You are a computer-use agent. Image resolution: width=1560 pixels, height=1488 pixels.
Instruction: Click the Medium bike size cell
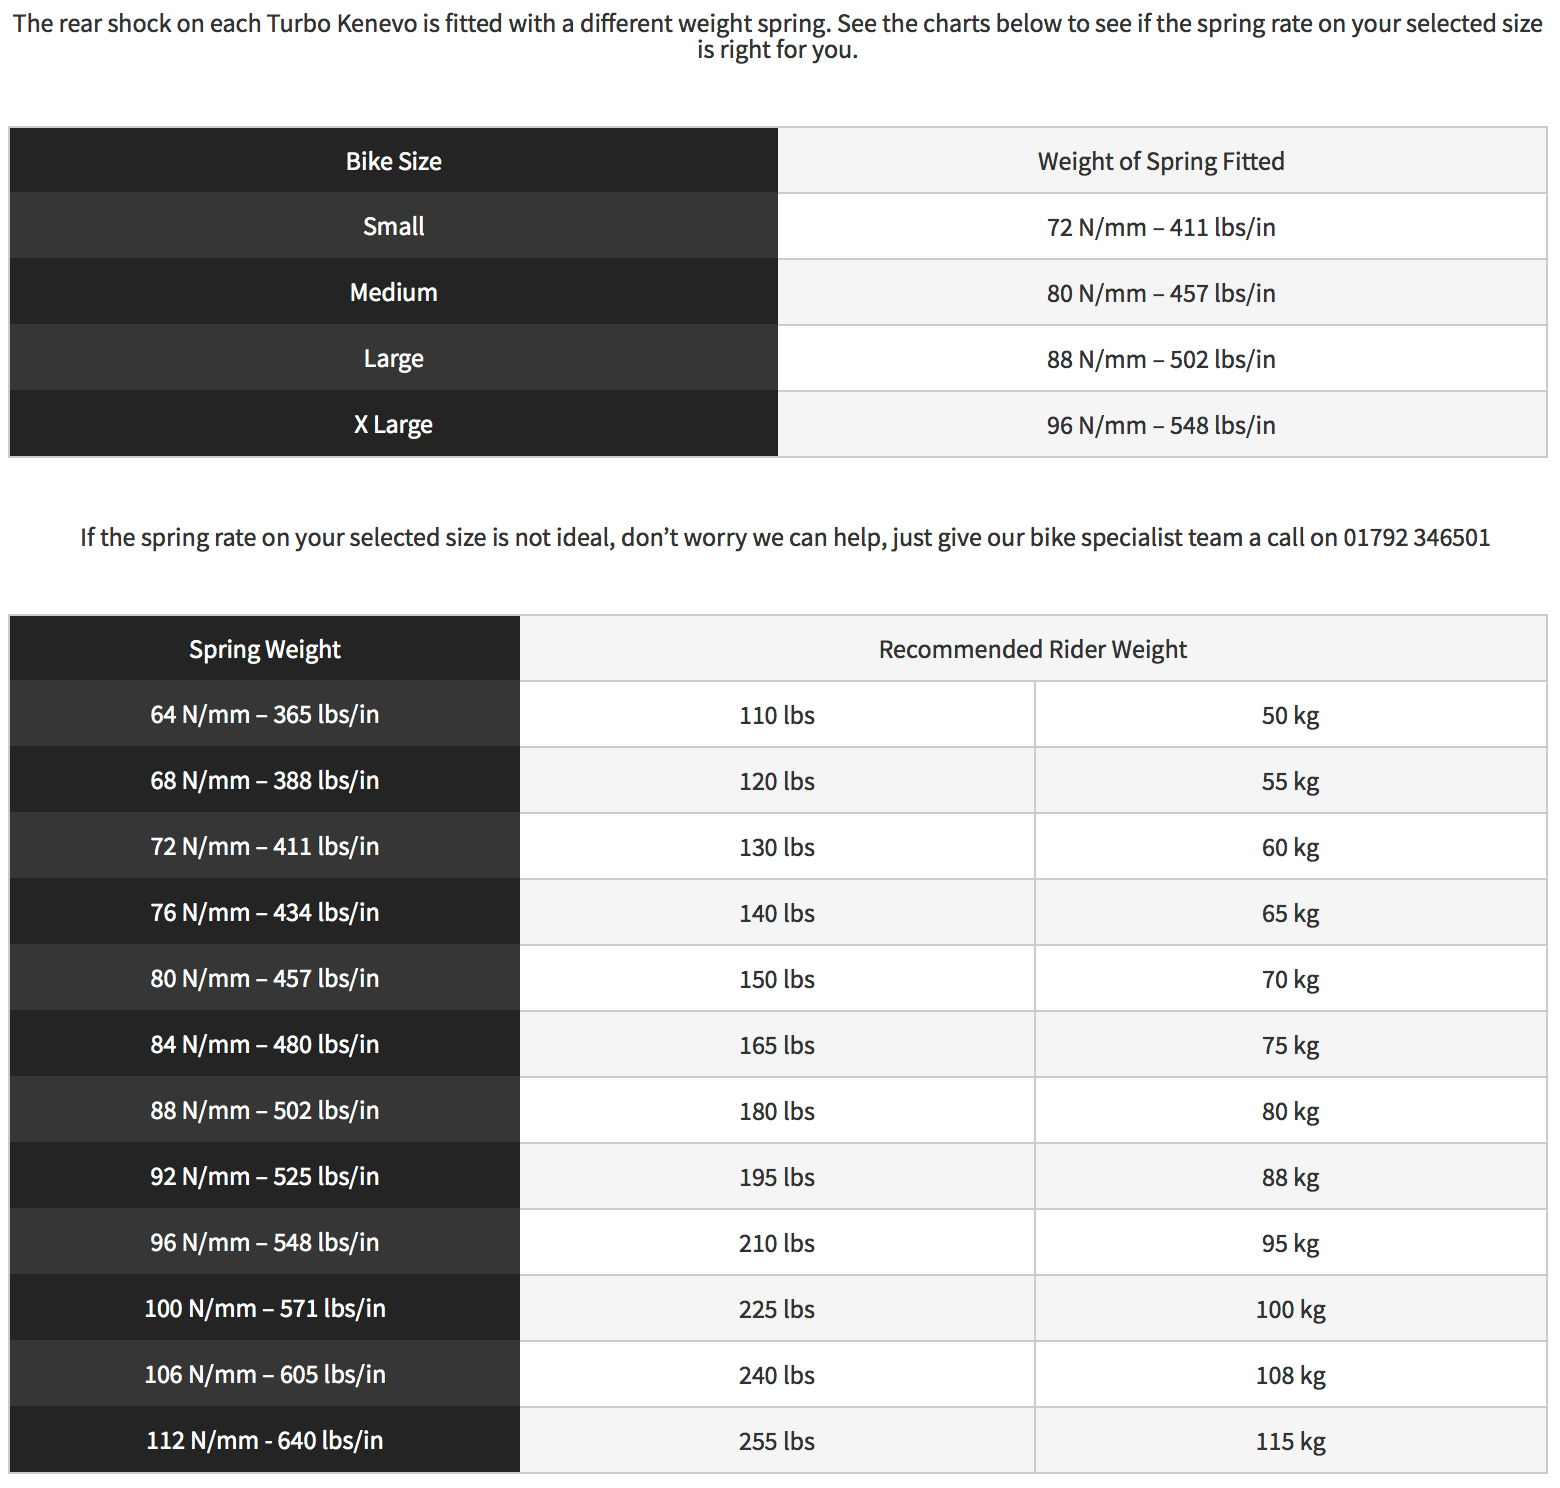[394, 292]
